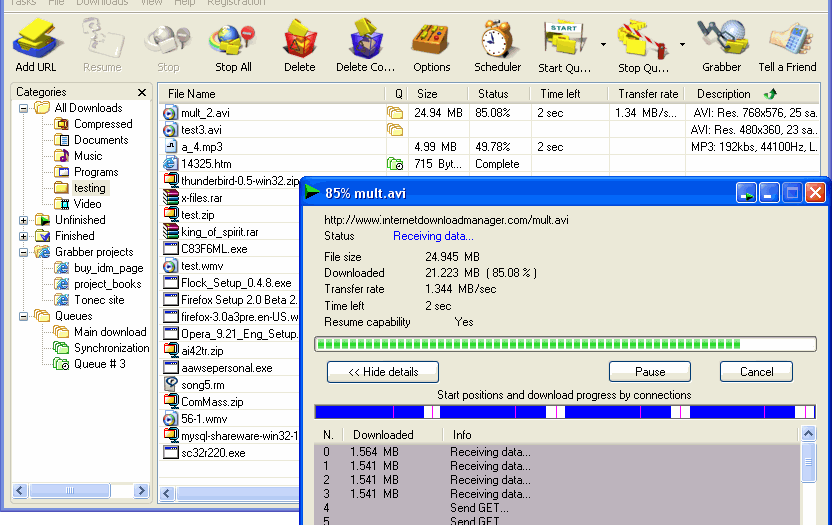The image size is (832, 525).
Task: Select x-files.rar in the list
Action: 202,198
